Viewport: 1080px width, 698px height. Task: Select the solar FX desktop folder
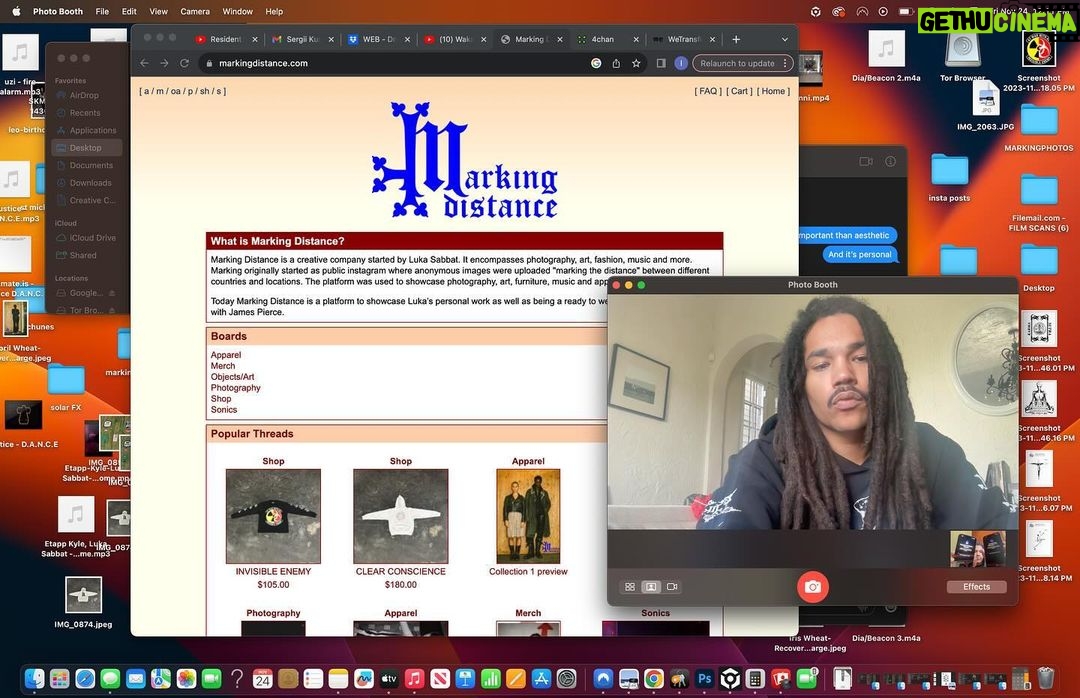pos(66,387)
